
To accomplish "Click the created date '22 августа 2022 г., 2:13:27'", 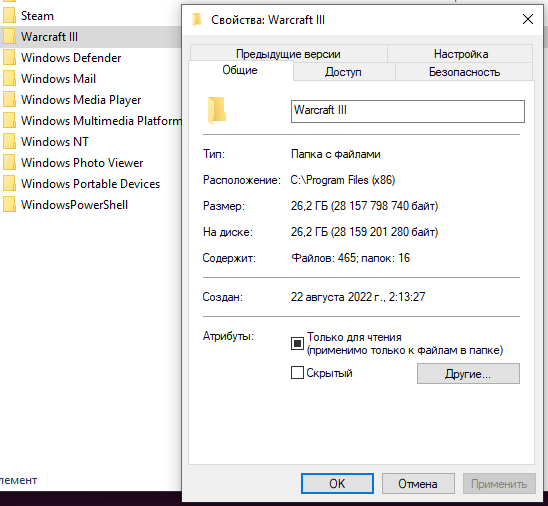I will (358, 297).
